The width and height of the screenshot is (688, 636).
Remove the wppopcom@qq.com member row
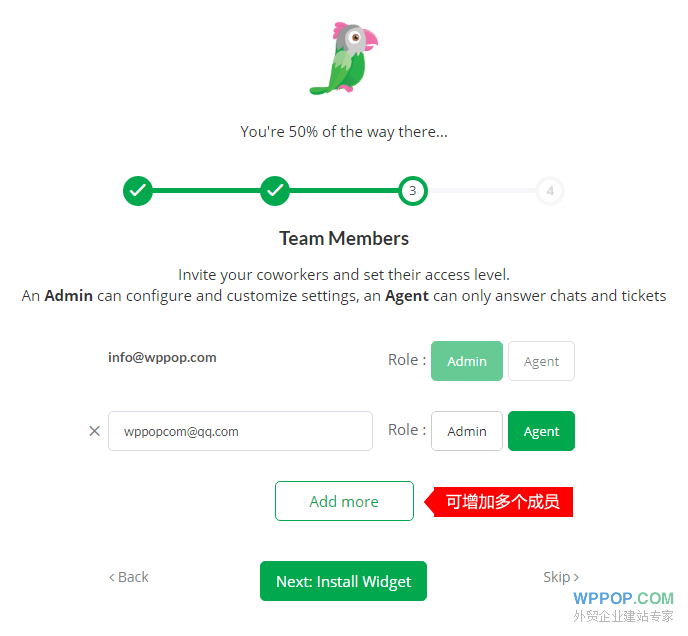(95, 431)
